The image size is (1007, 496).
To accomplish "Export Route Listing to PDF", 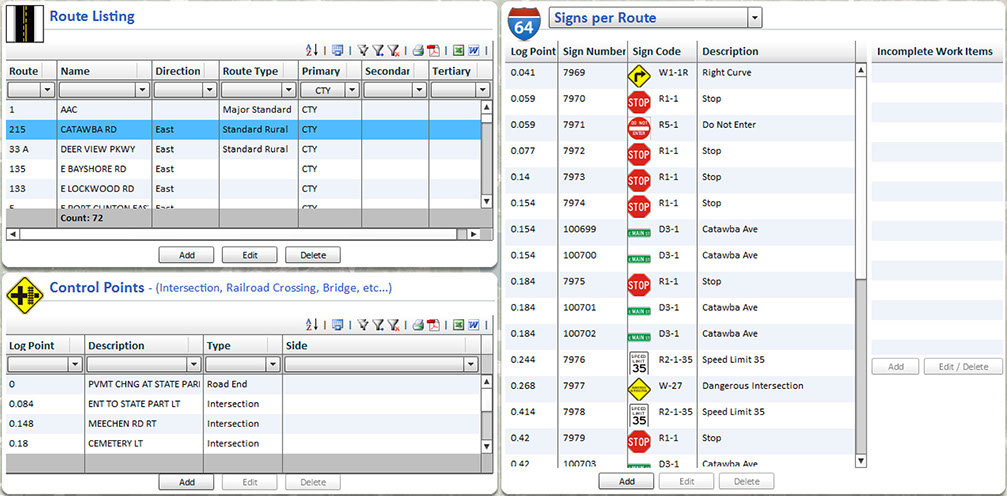I will [x=434, y=49].
